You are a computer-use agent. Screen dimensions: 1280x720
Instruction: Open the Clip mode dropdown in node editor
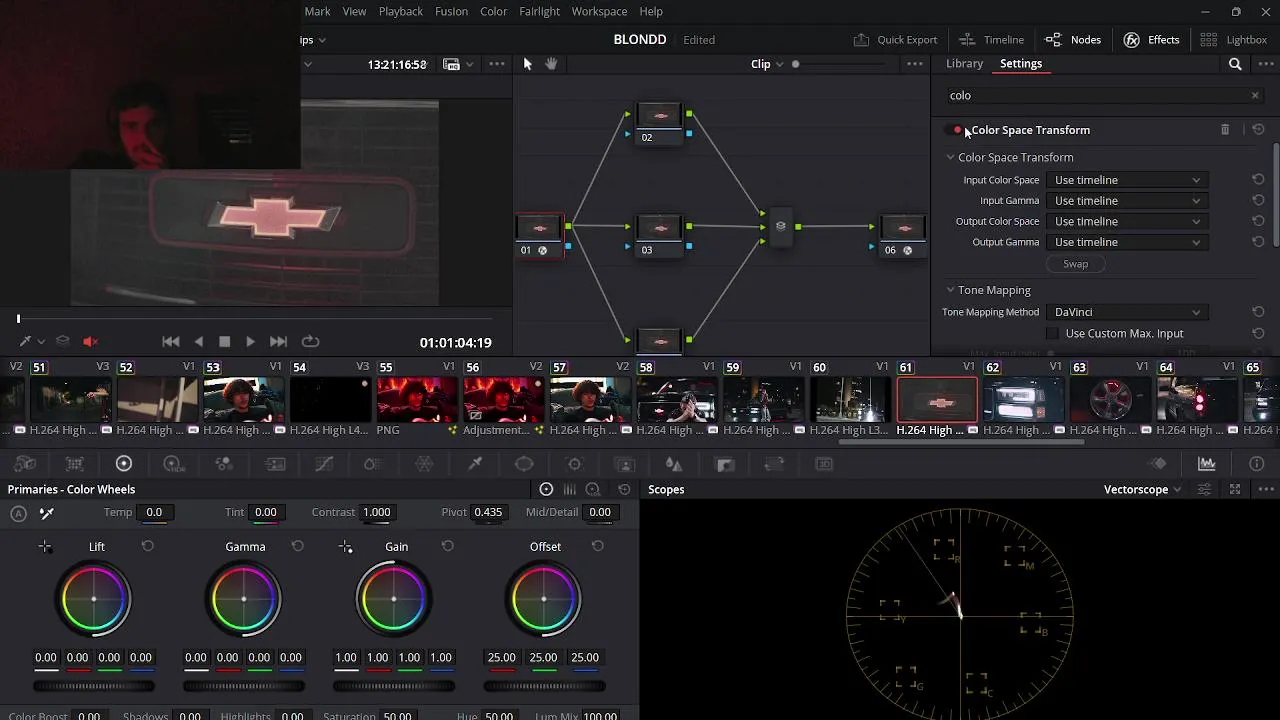[x=767, y=64]
